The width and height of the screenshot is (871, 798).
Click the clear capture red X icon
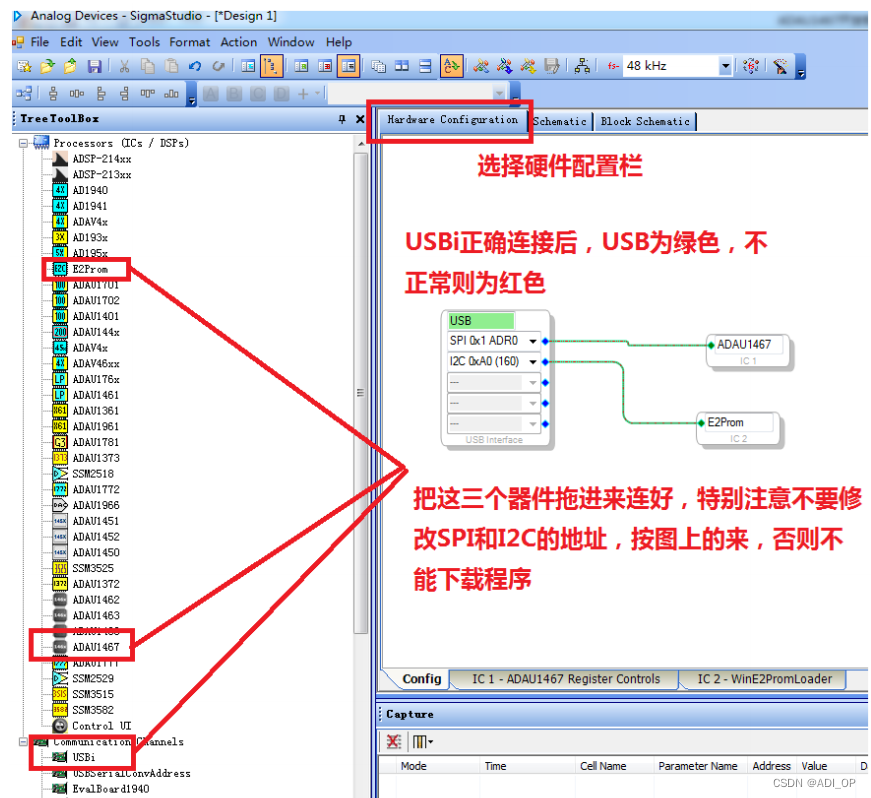click(394, 741)
